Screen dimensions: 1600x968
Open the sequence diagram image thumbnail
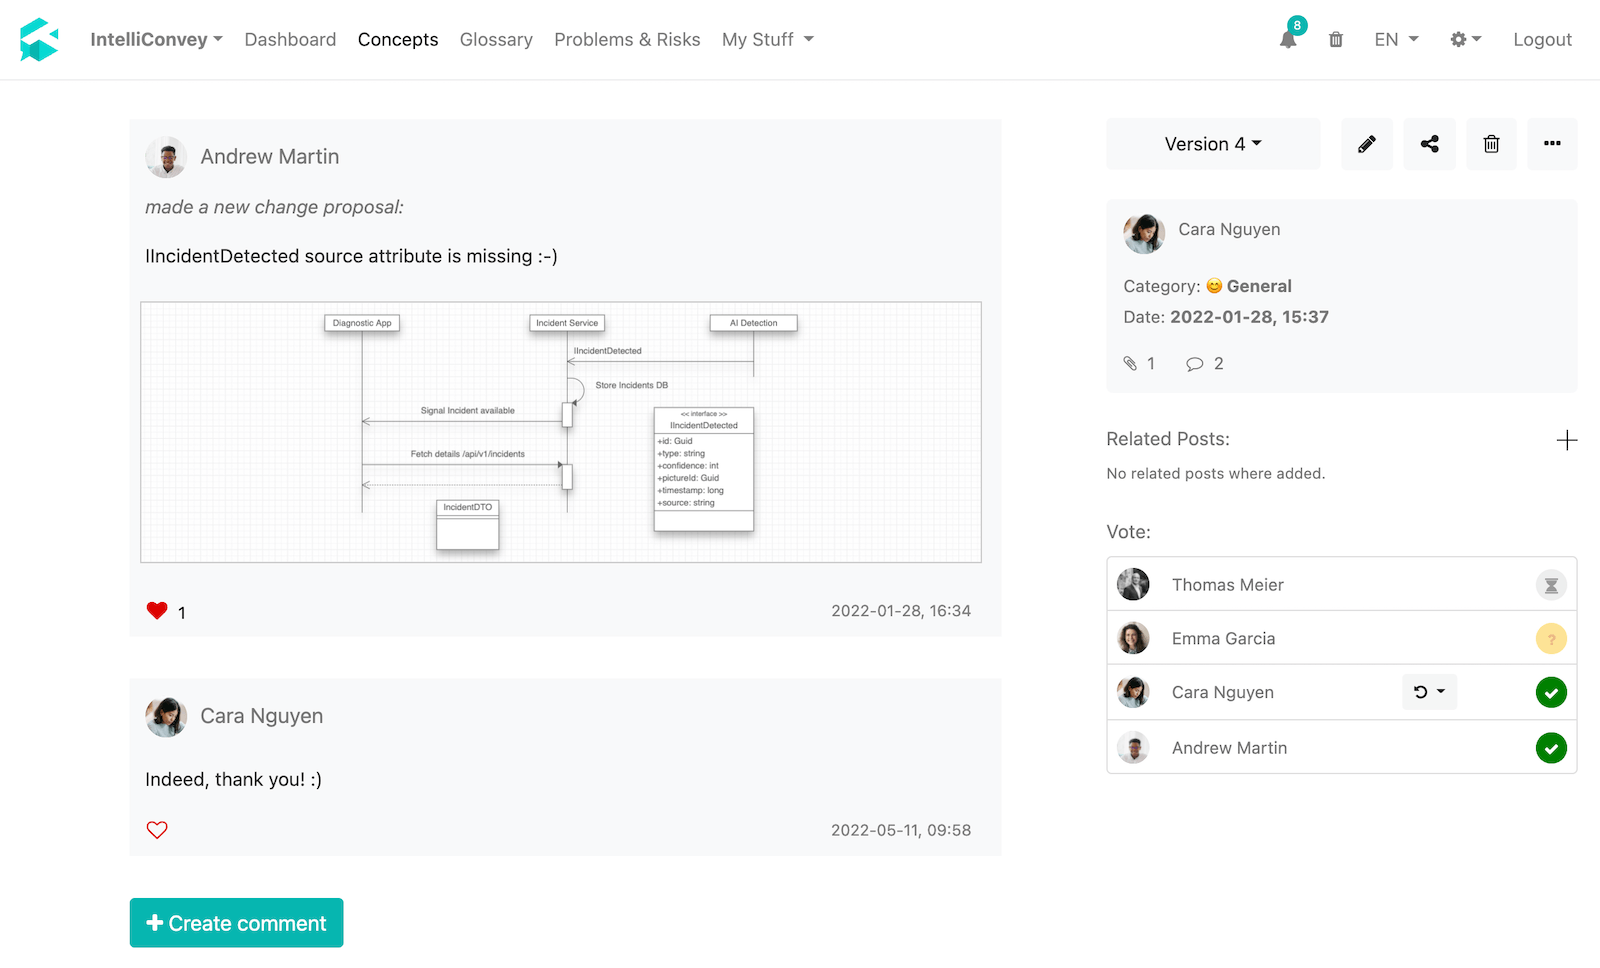(561, 432)
